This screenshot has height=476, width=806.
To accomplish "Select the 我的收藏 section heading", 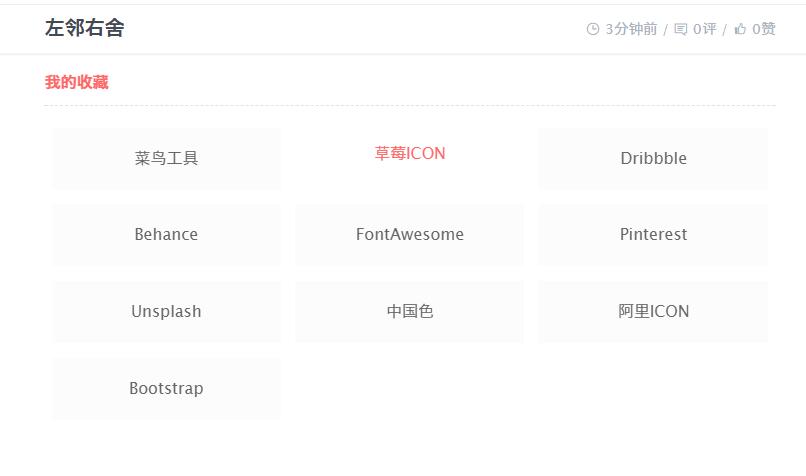I will coord(77,82).
